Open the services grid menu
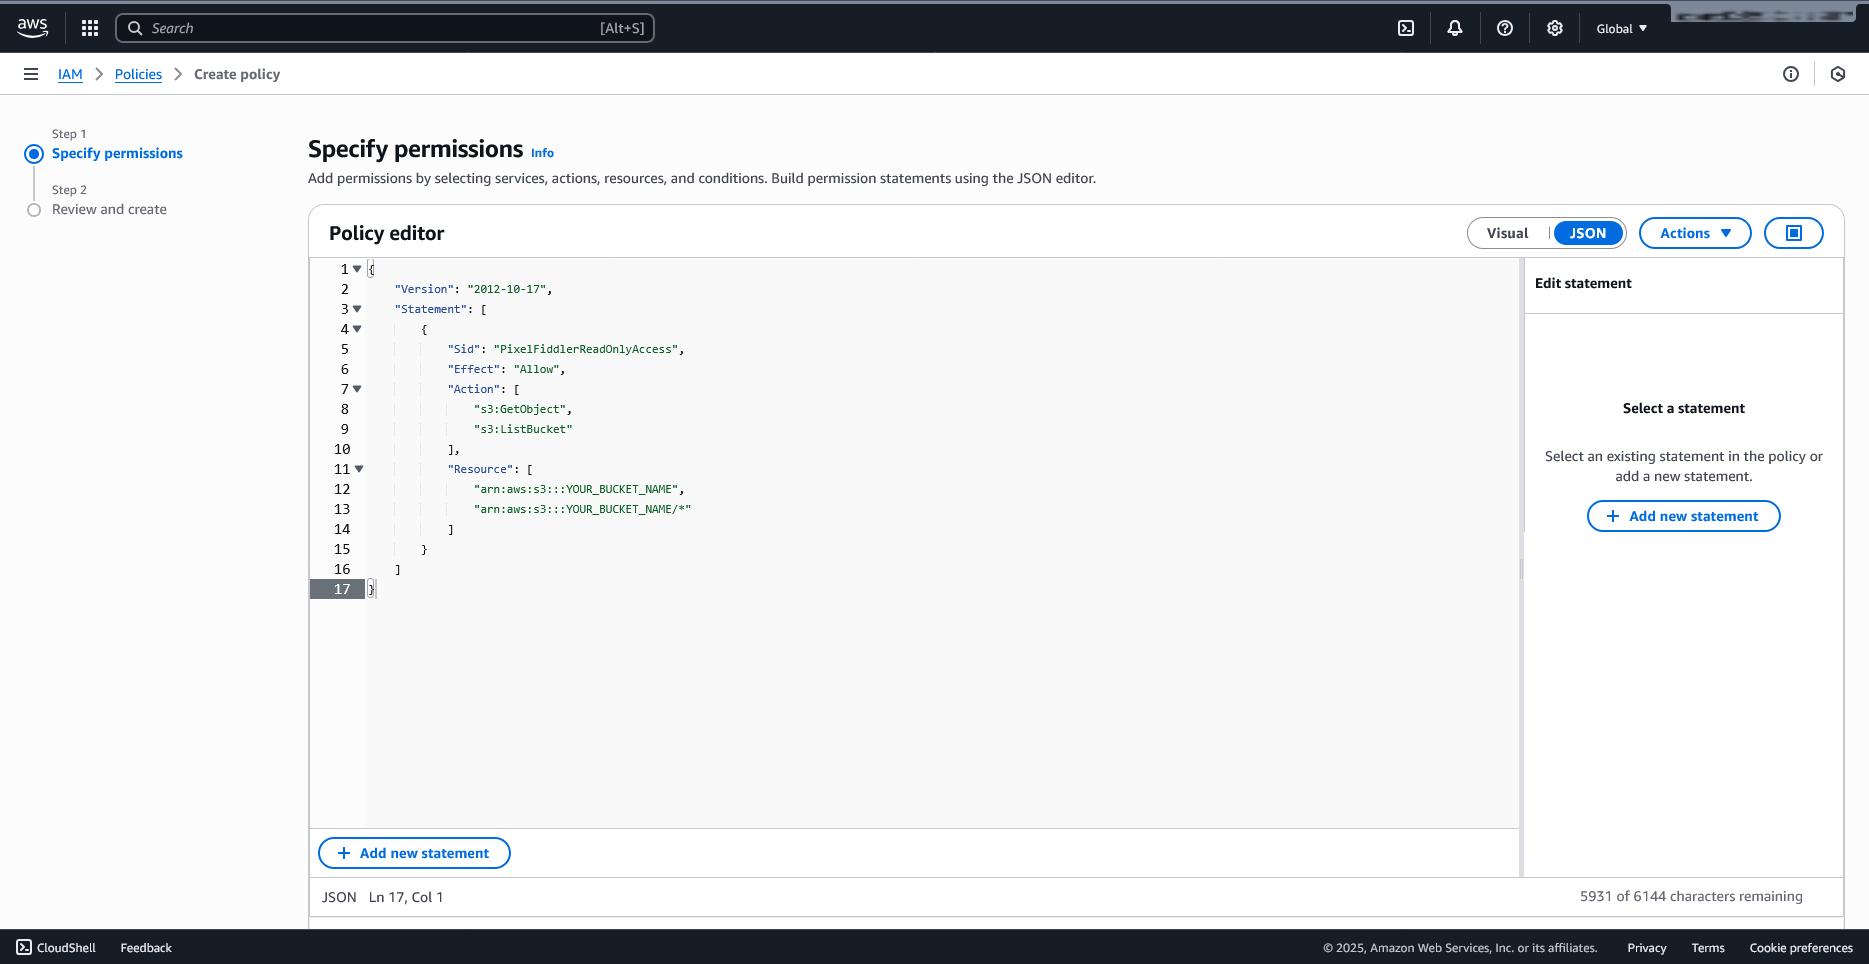 tap(90, 28)
